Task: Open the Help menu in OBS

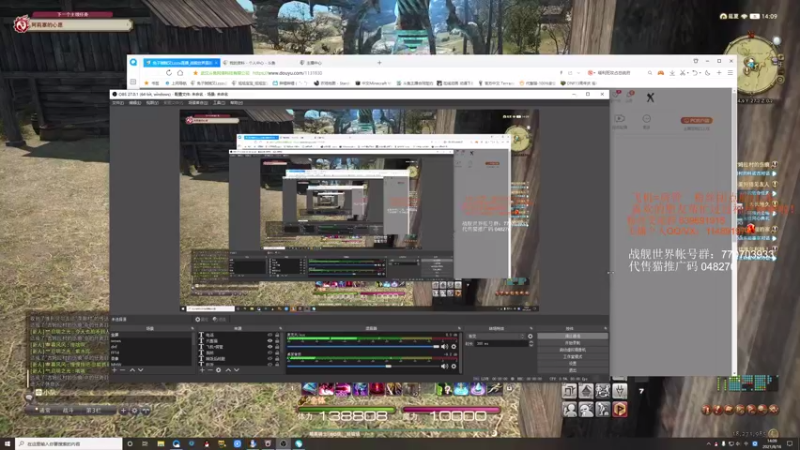Action: 236,103
